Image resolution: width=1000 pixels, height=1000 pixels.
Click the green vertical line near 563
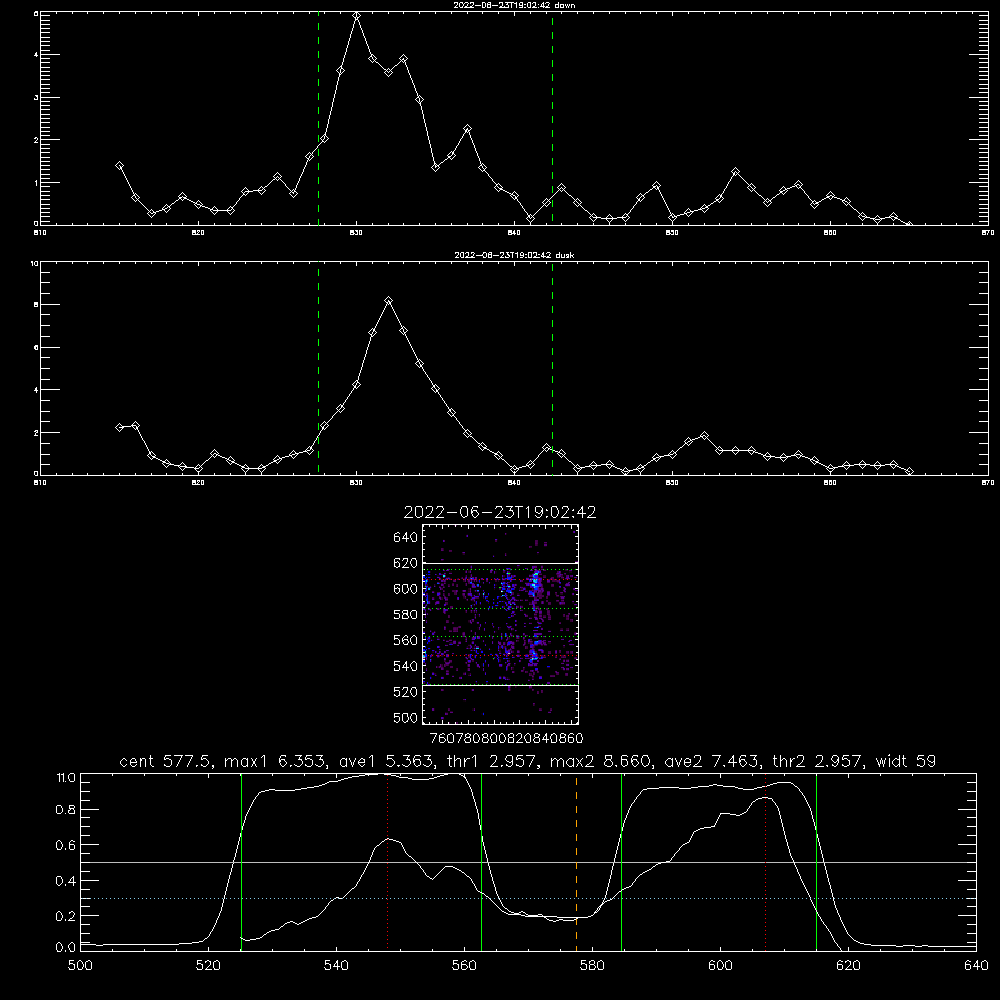tap(481, 862)
